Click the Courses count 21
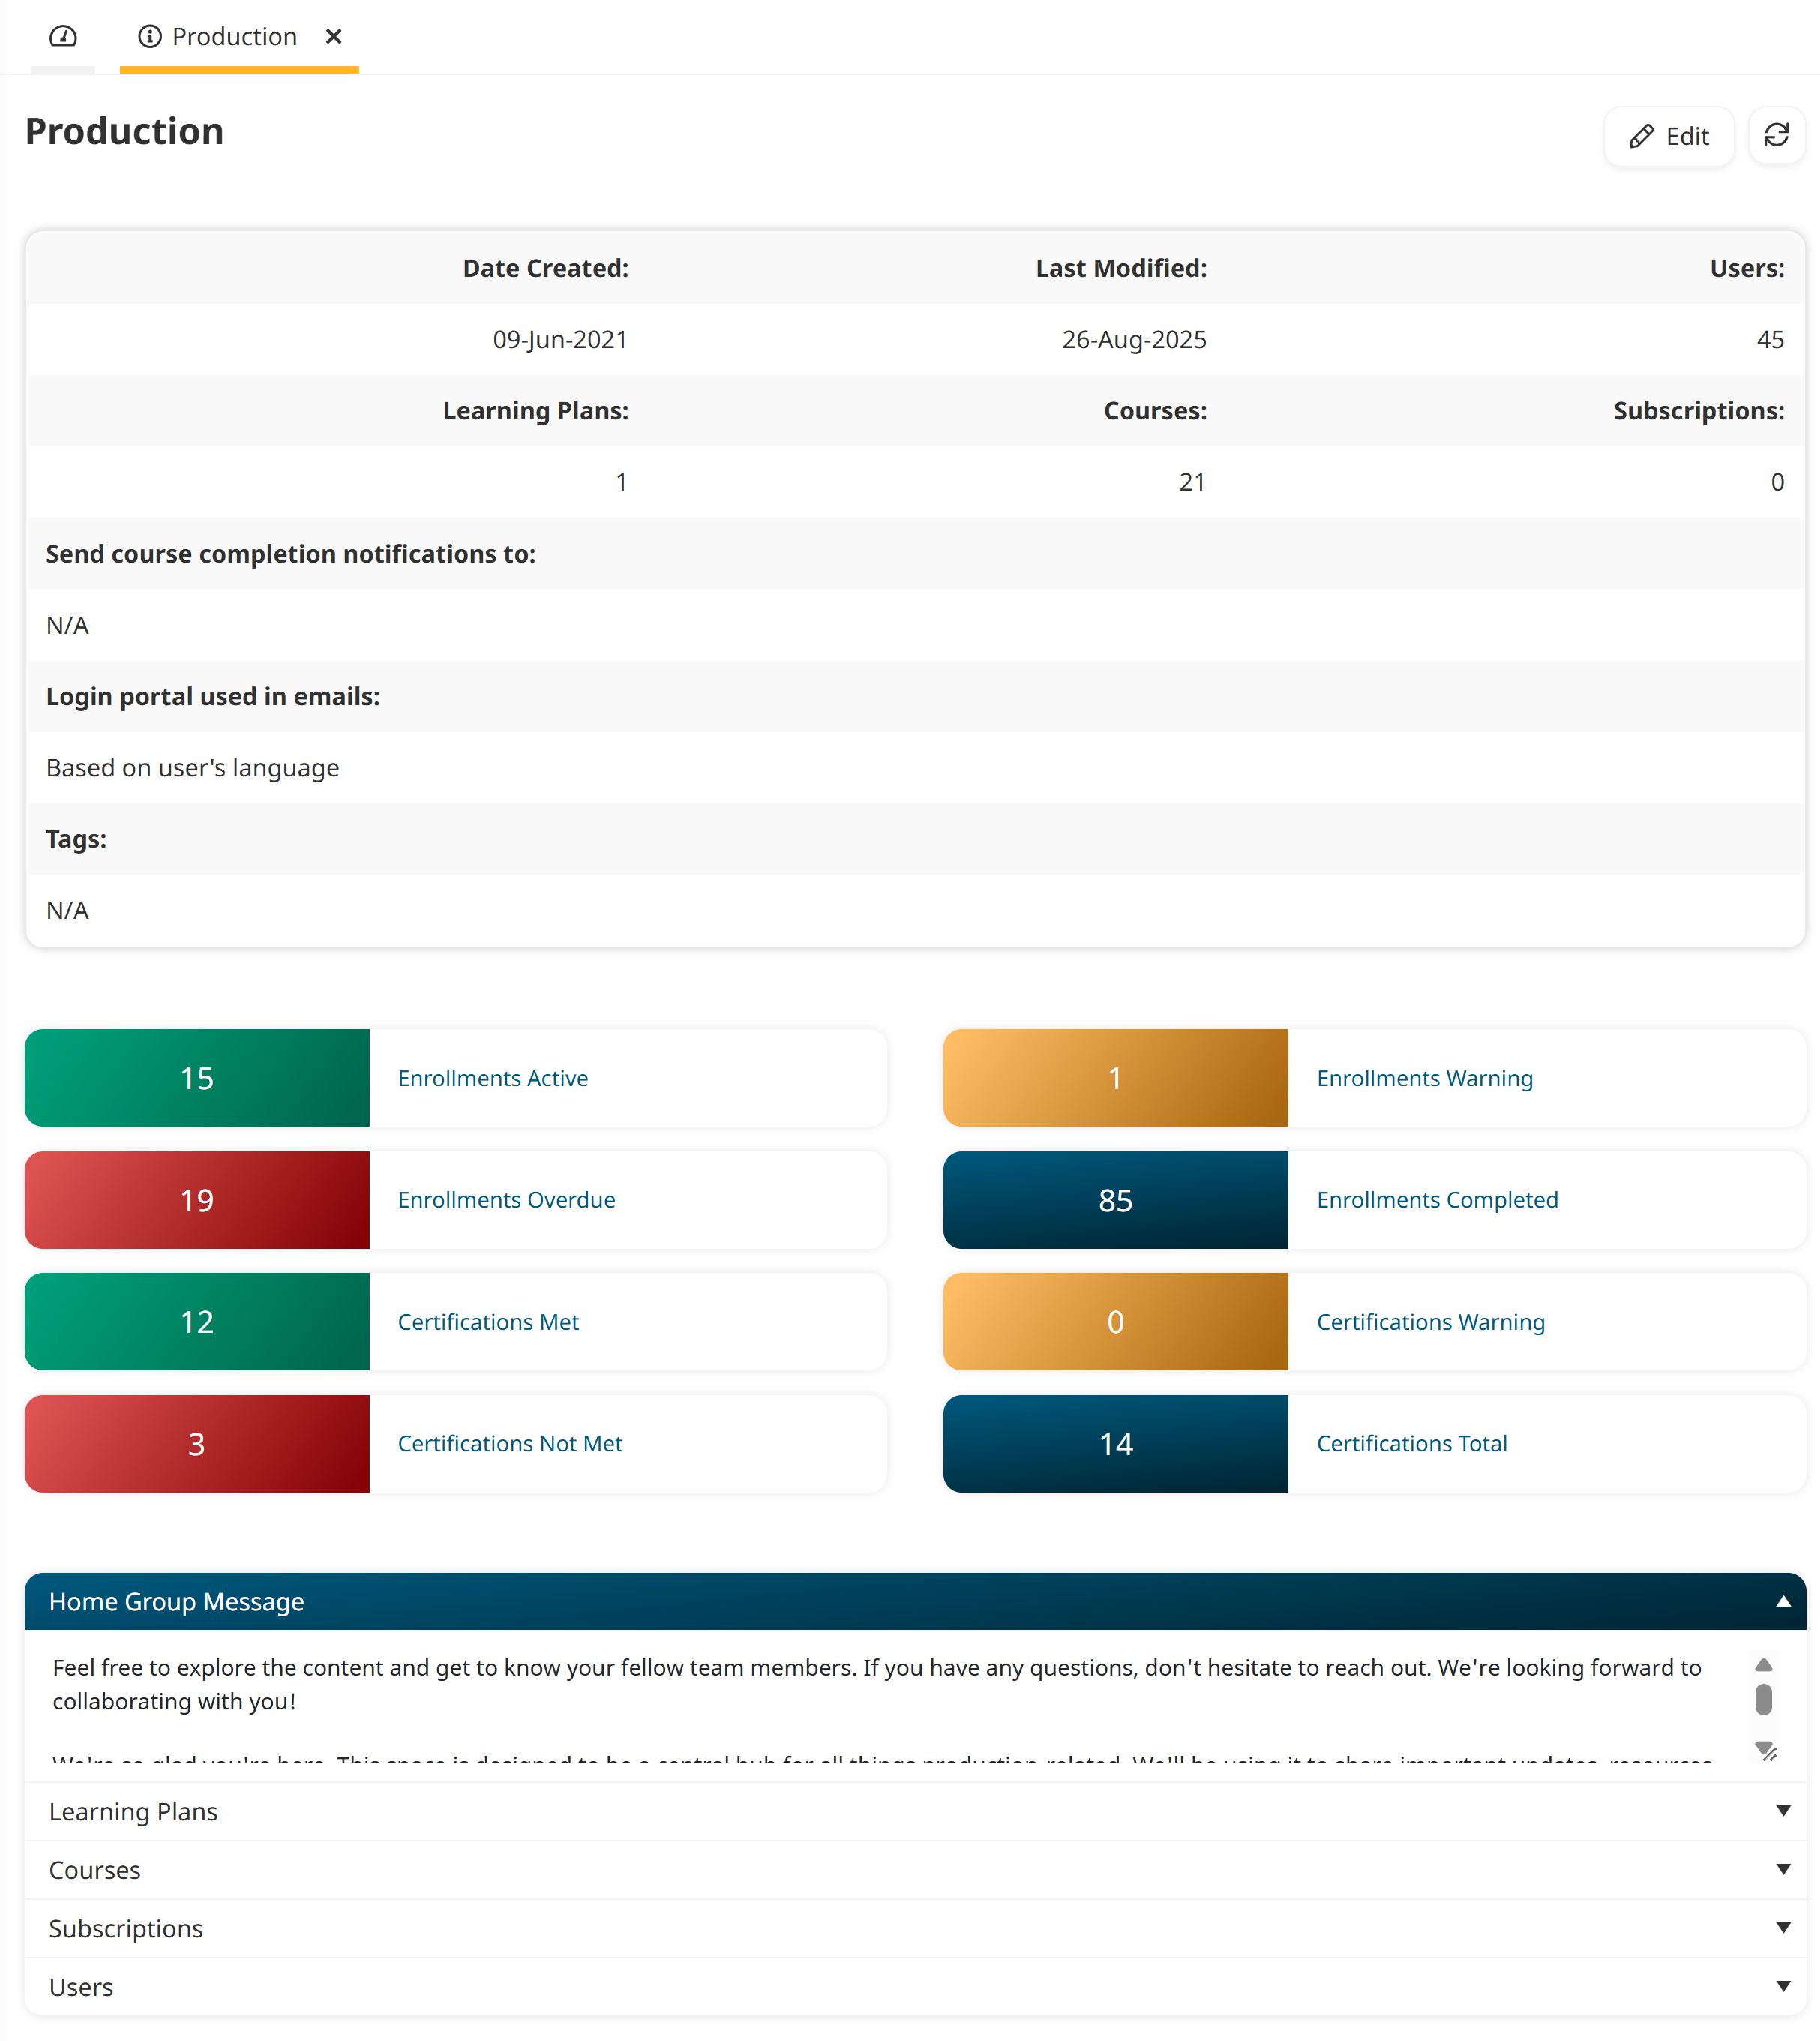Screen dimensions: 1820x2041 (x=1192, y=482)
